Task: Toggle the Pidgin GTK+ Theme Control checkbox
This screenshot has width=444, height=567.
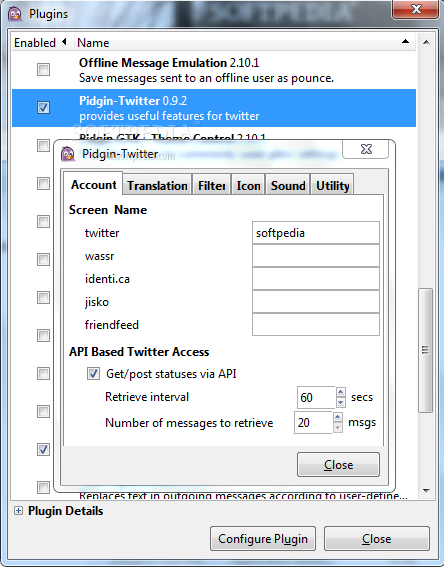Action: click(43, 145)
